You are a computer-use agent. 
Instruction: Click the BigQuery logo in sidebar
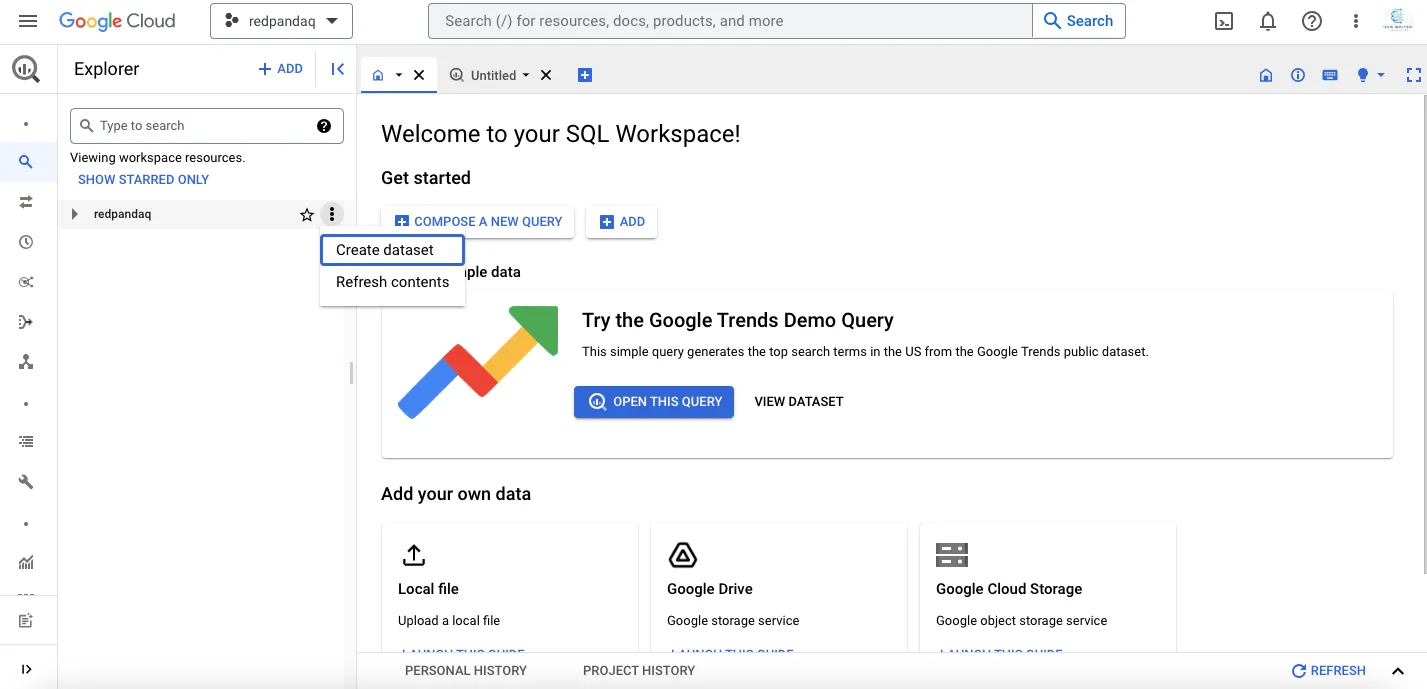tap(26, 69)
